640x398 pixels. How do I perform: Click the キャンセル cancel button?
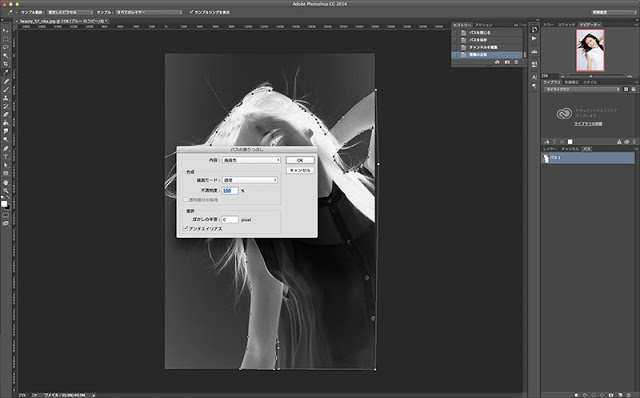tap(300, 170)
